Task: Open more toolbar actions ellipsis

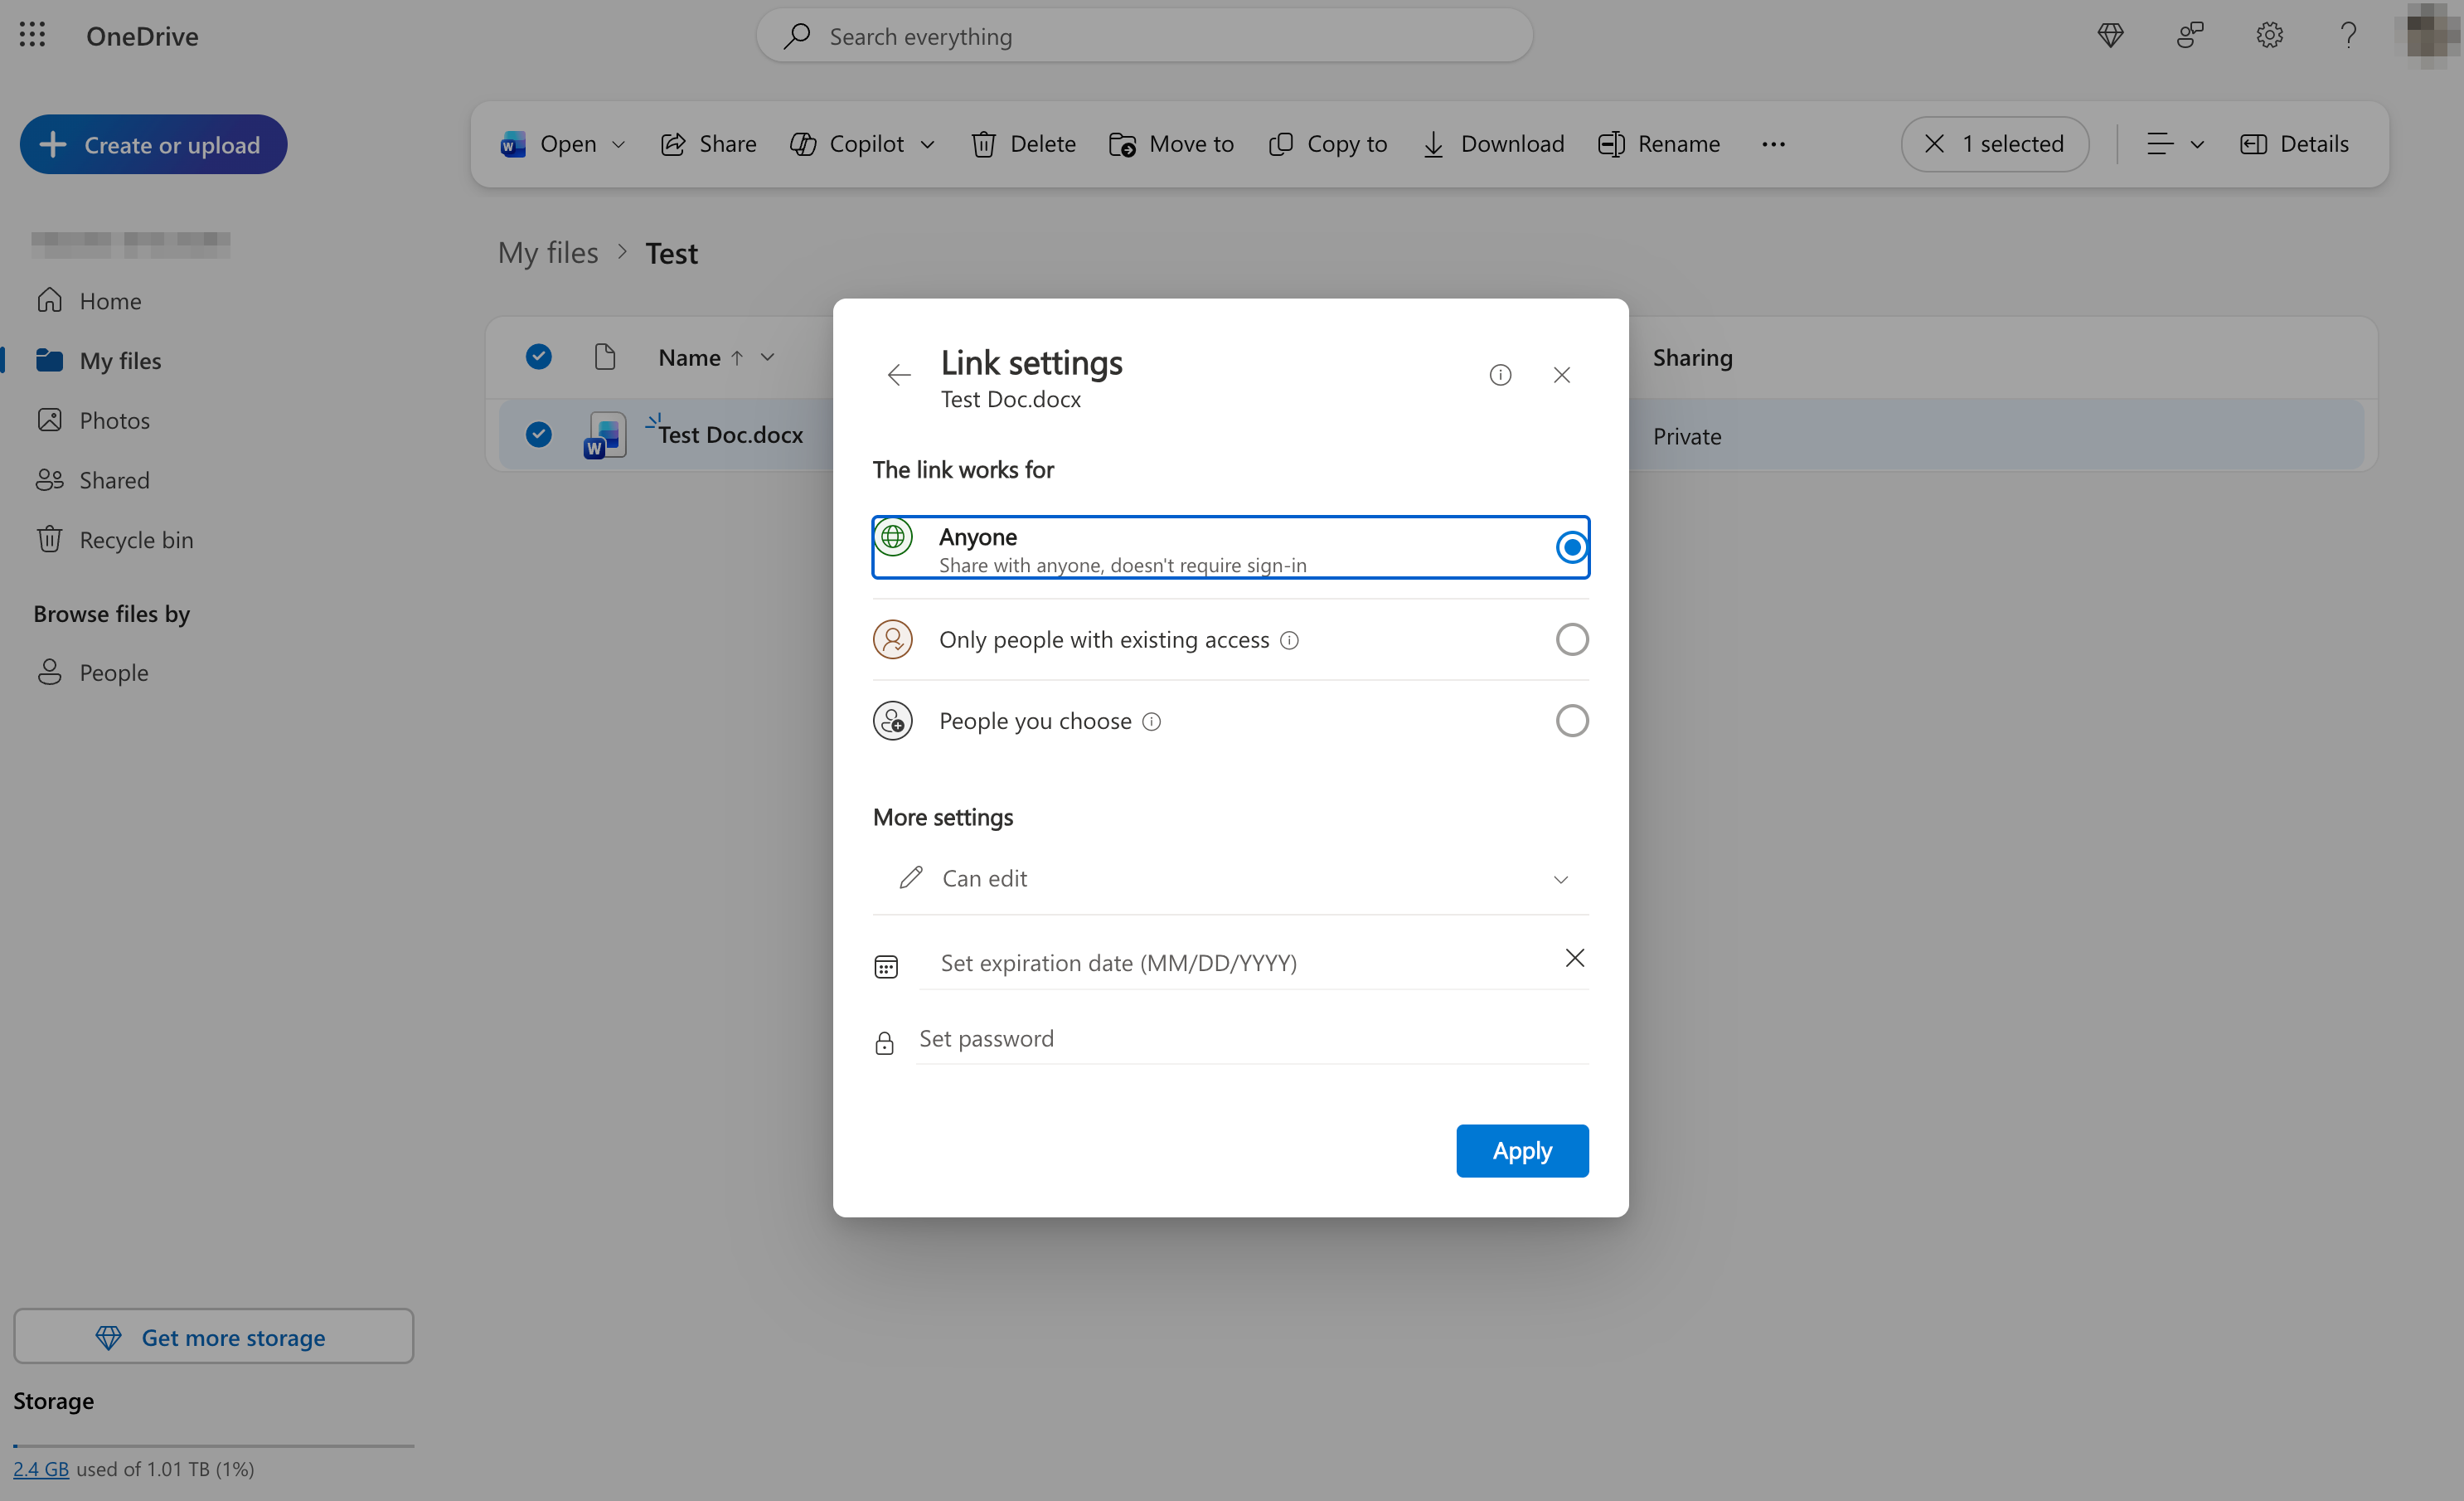Action: [1773, 144]
